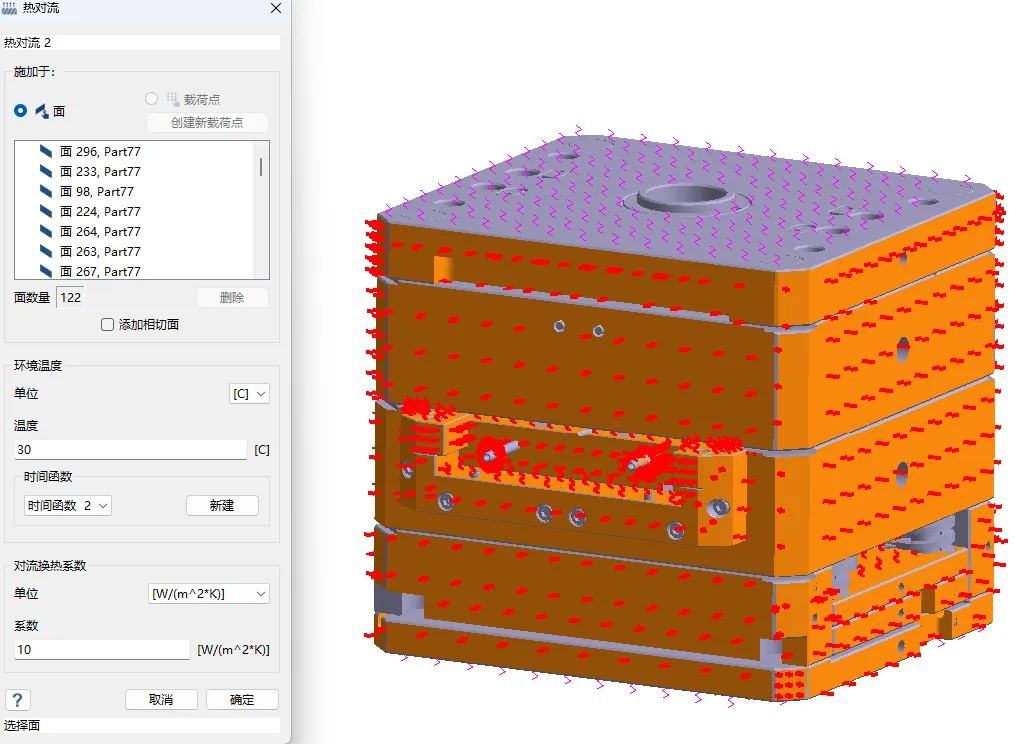Screen dimensions: 1017x744
Task: Click the 新建 time function button
Action: tap(222, 506)
